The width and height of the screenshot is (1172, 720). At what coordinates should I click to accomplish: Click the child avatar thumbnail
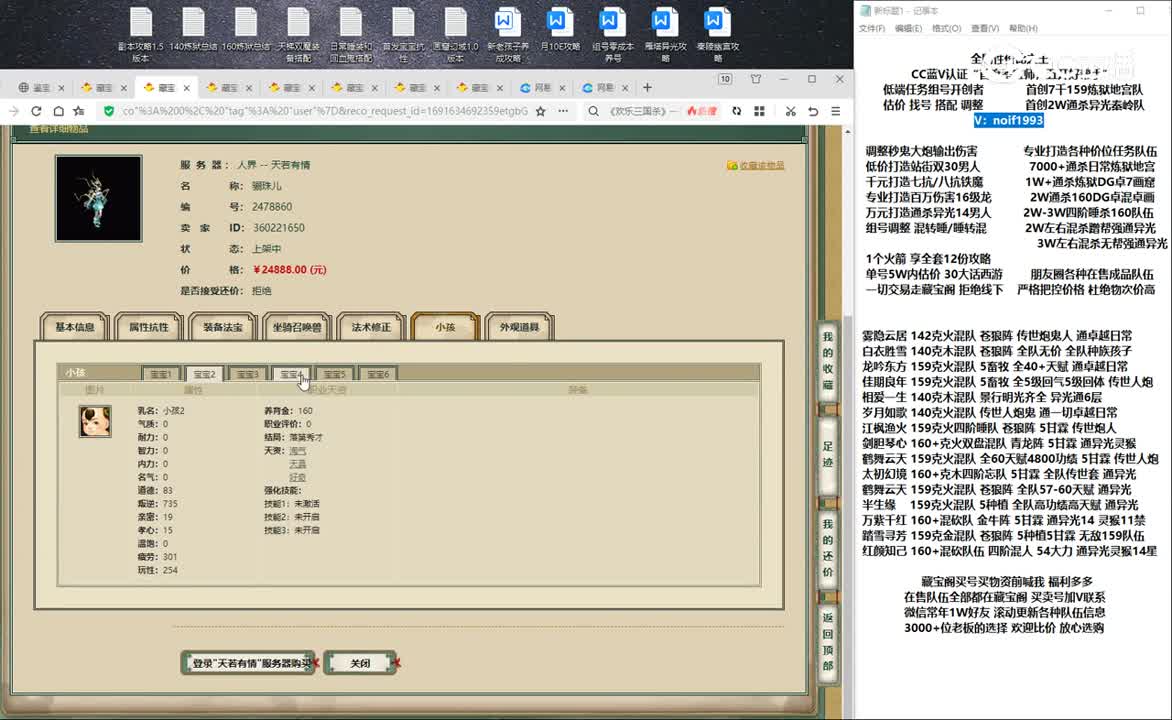click(x=95, y=421)
